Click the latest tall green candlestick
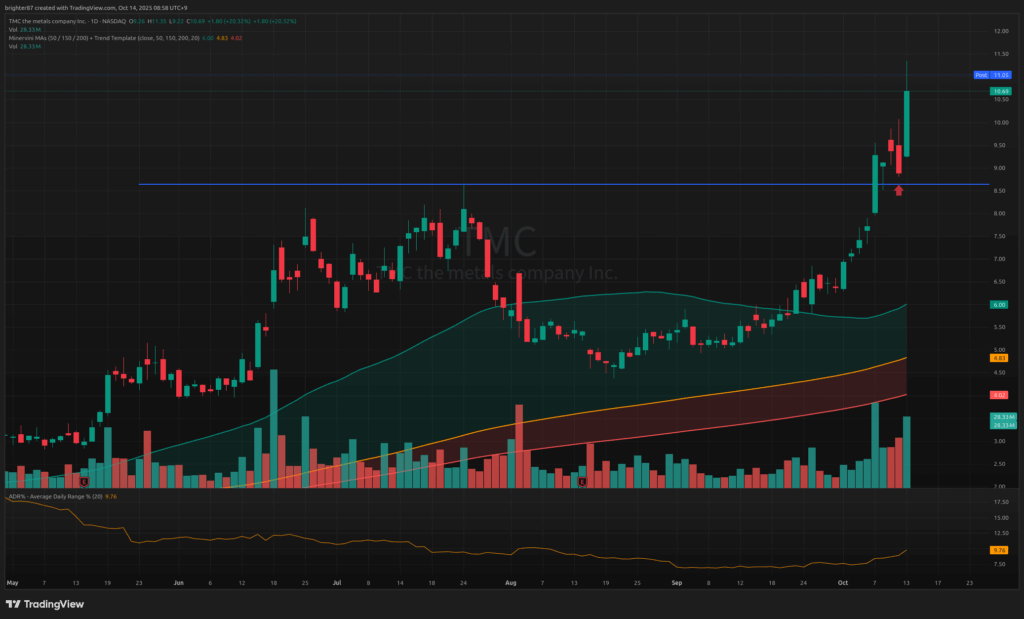 [x=907, y=122]
